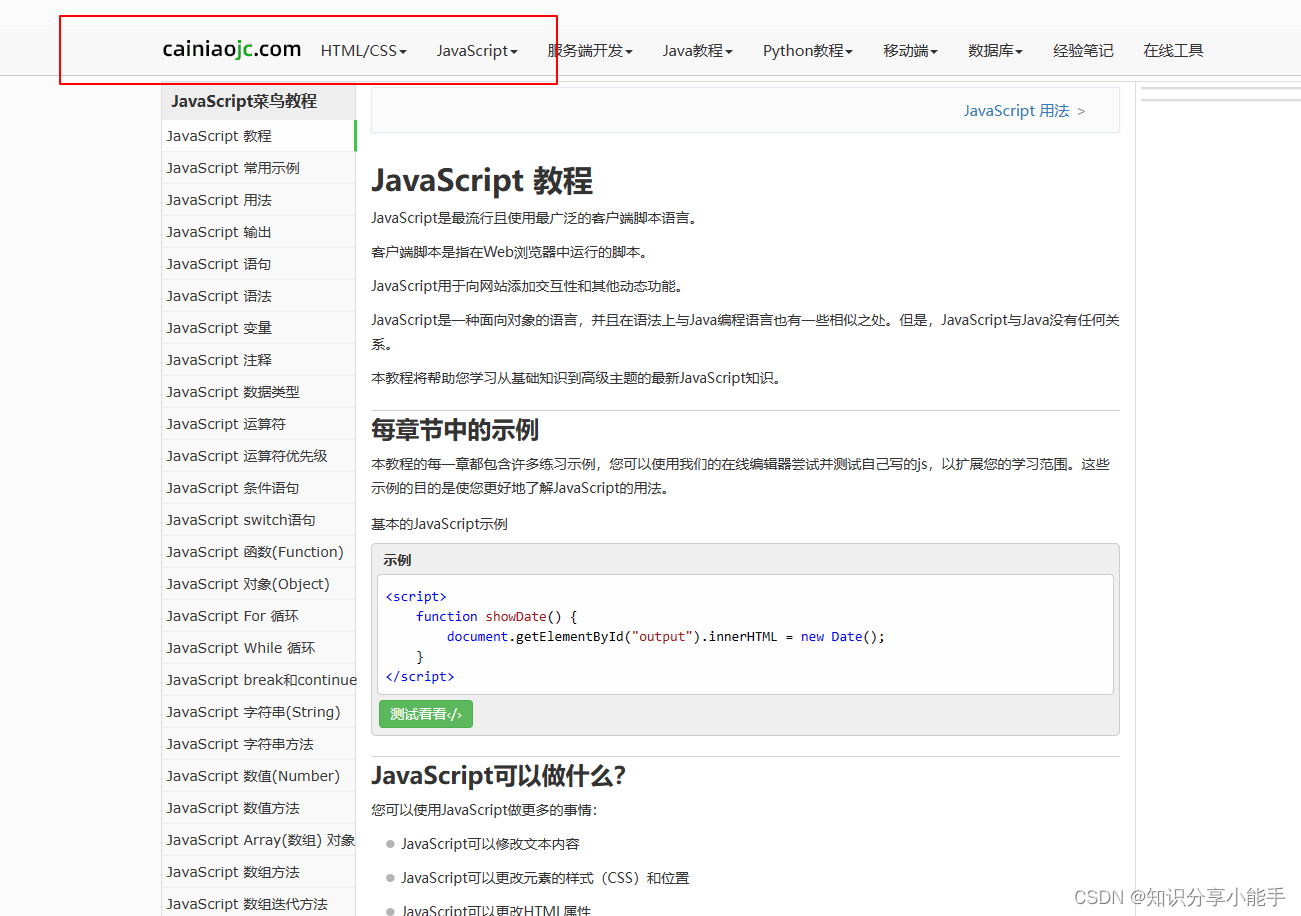The width and height of the screenshot is (1301, 916).
Task: Open the JavaScript navigation dropdown
Action: tap(477, 50)
